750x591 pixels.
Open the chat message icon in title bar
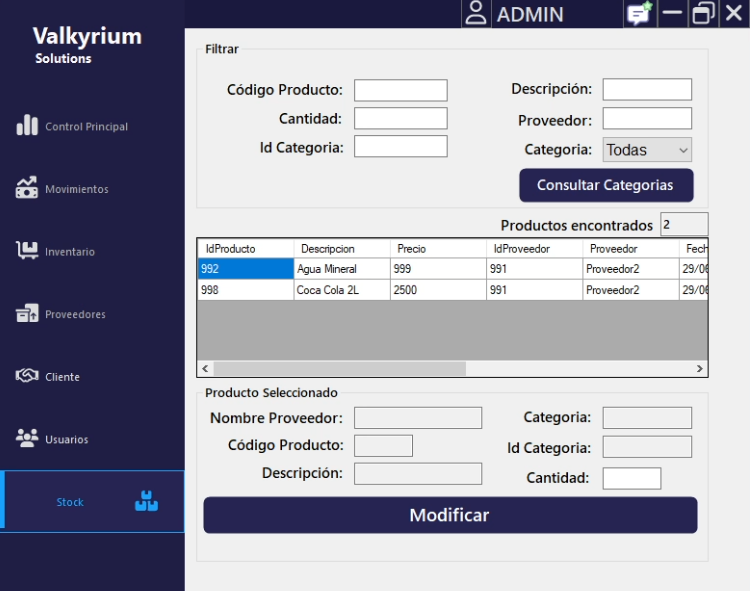click(x=638, y=14)
